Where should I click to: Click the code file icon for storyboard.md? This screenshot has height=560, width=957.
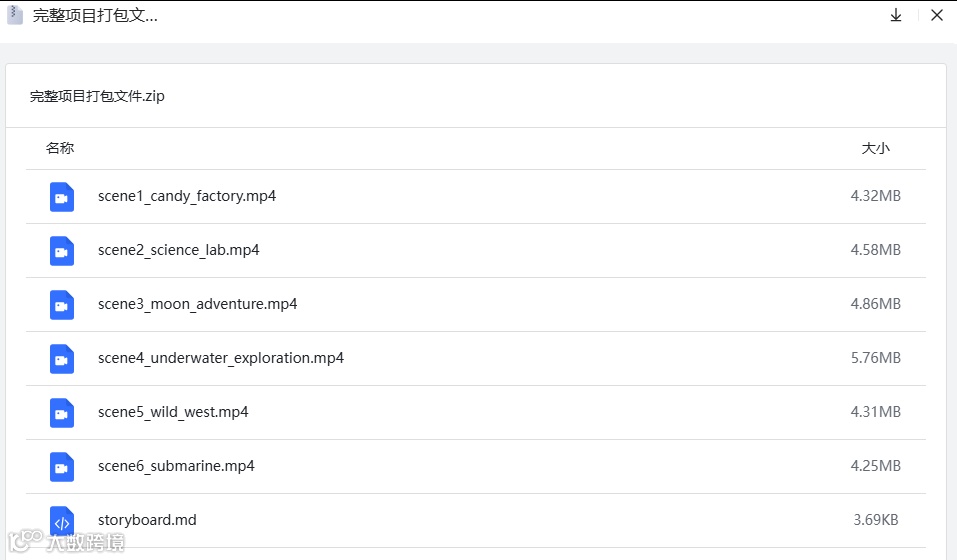coord(62,521)
